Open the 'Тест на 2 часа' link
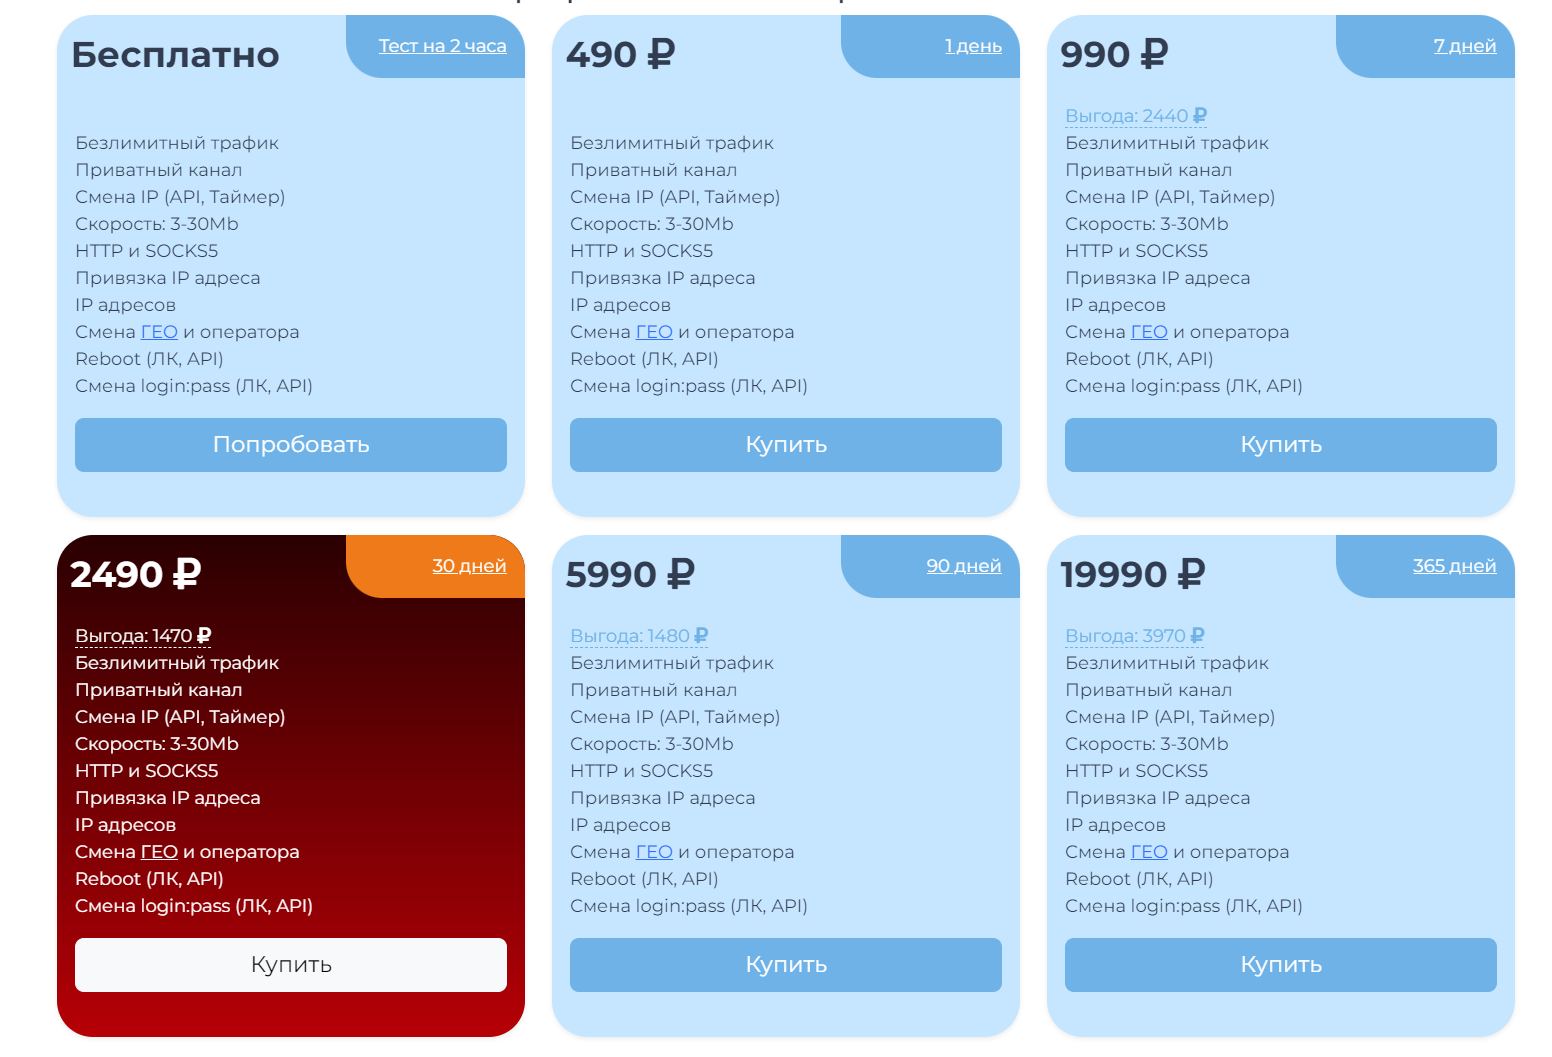Viewport: 1552px width, 1057px height. [442, 46]
